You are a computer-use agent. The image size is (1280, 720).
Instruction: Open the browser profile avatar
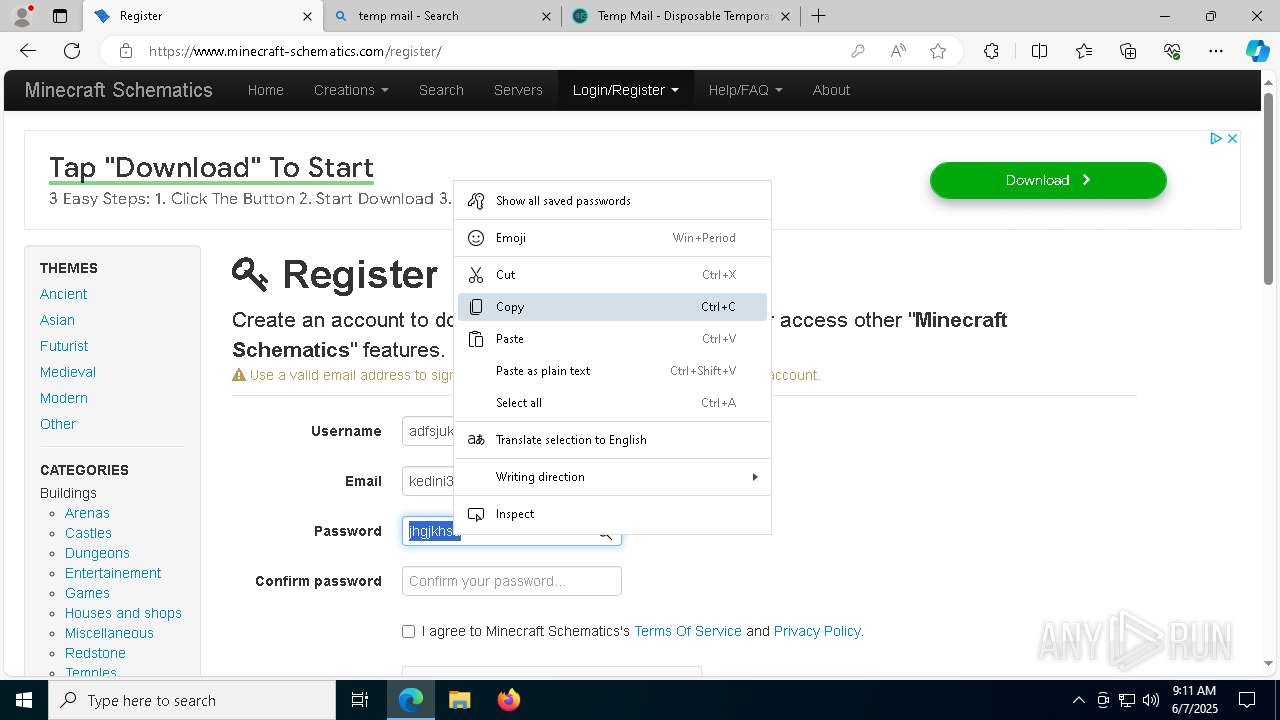pyautogui.click(x=22, y=16)
